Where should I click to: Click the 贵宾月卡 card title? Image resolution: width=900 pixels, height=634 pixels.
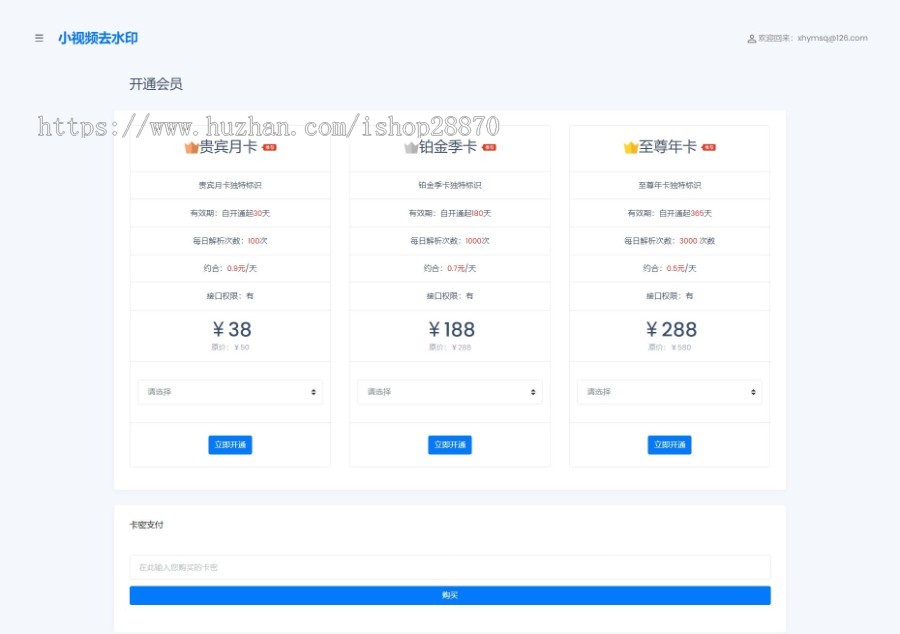228,147
